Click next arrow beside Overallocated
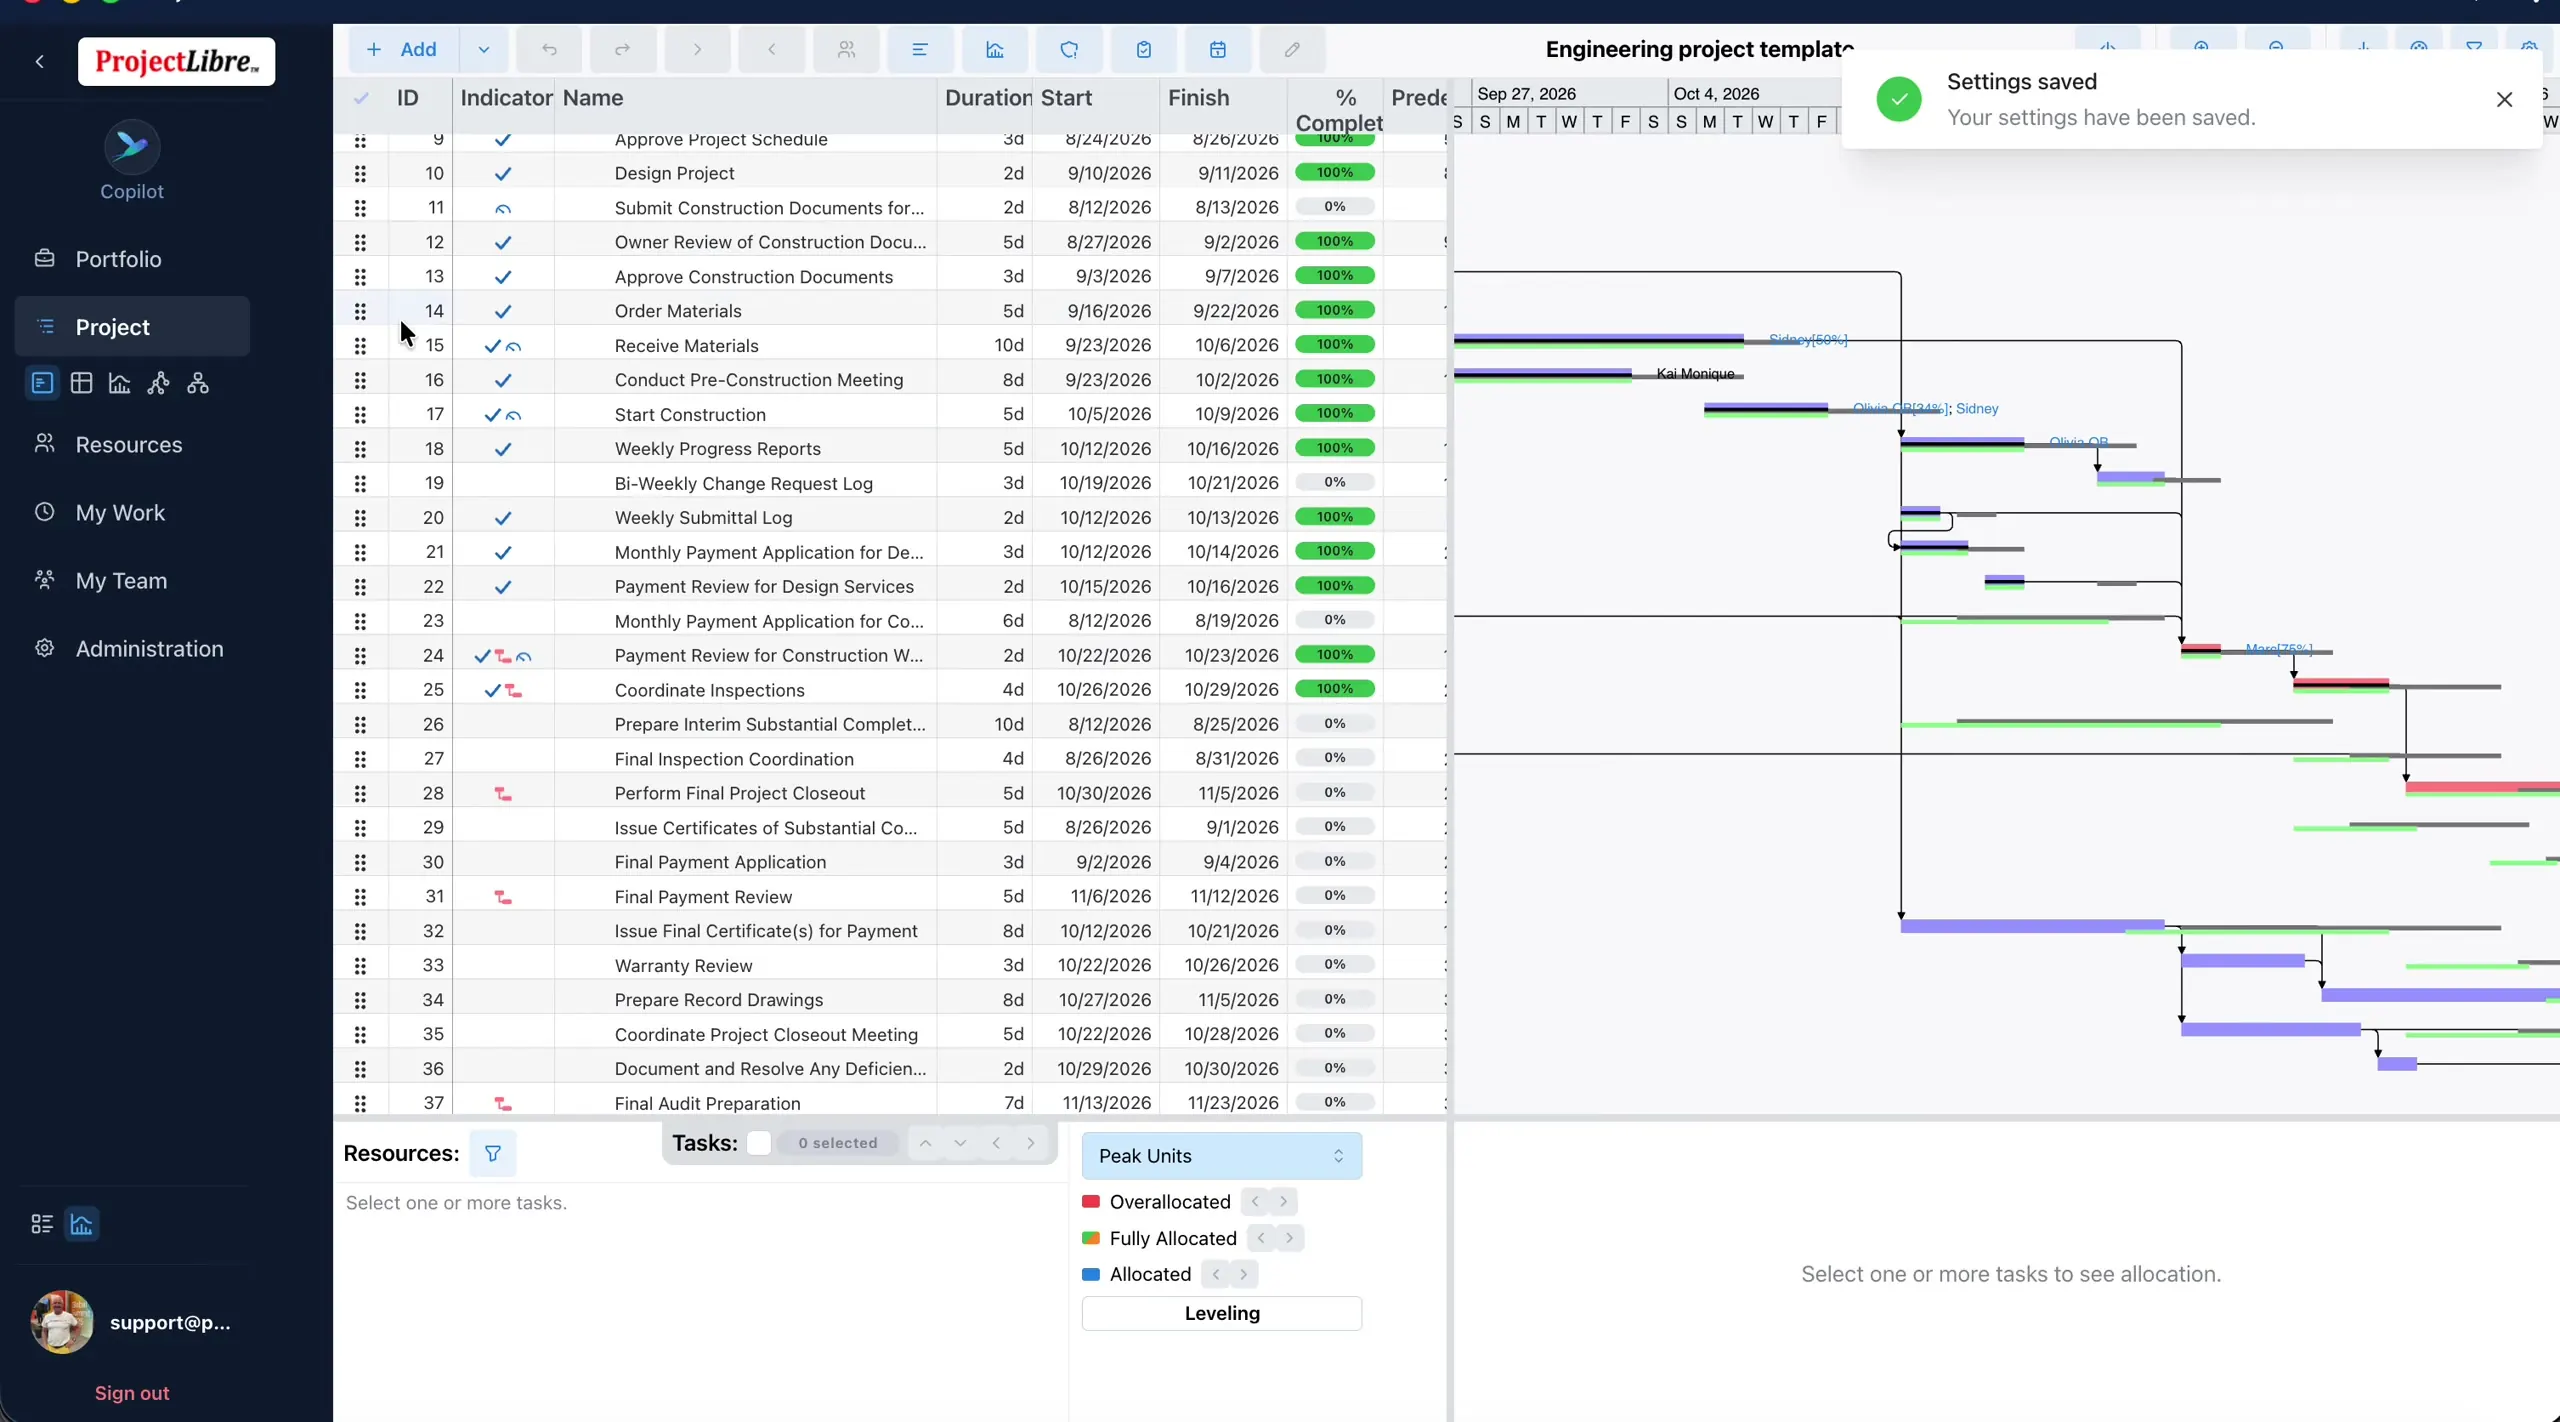 pos(1283,1201)
